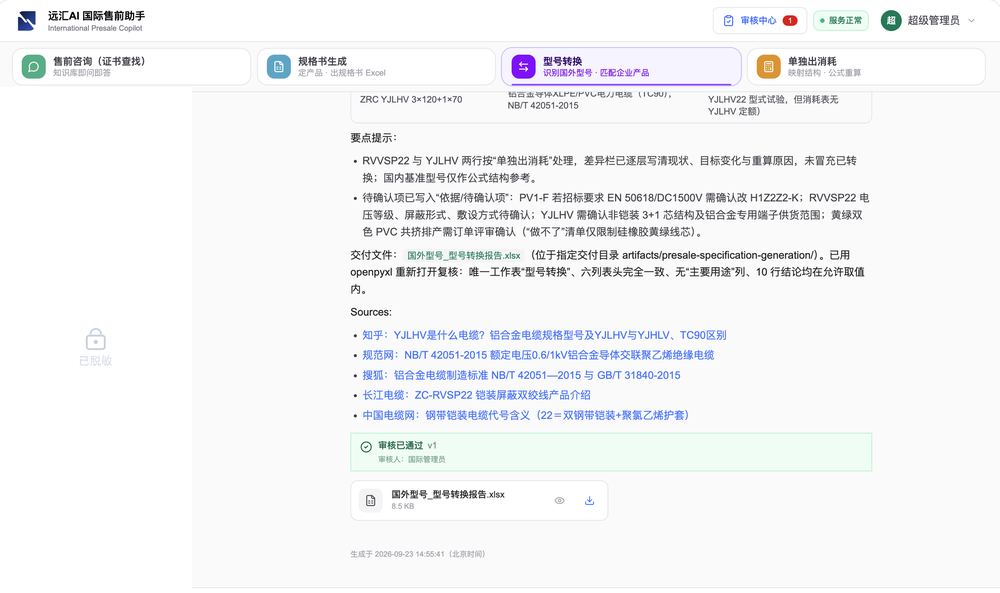Switch to the 规格书生成 tab
The height and width of the screenshot is (593, 1000).
[x=376, y=66]
